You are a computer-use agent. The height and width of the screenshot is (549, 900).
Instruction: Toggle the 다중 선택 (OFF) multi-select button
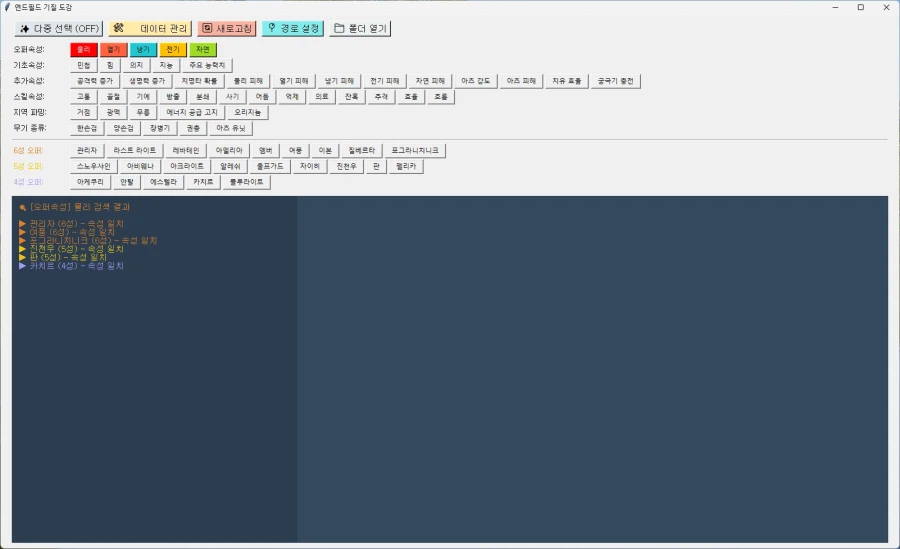tap(58, 28)
